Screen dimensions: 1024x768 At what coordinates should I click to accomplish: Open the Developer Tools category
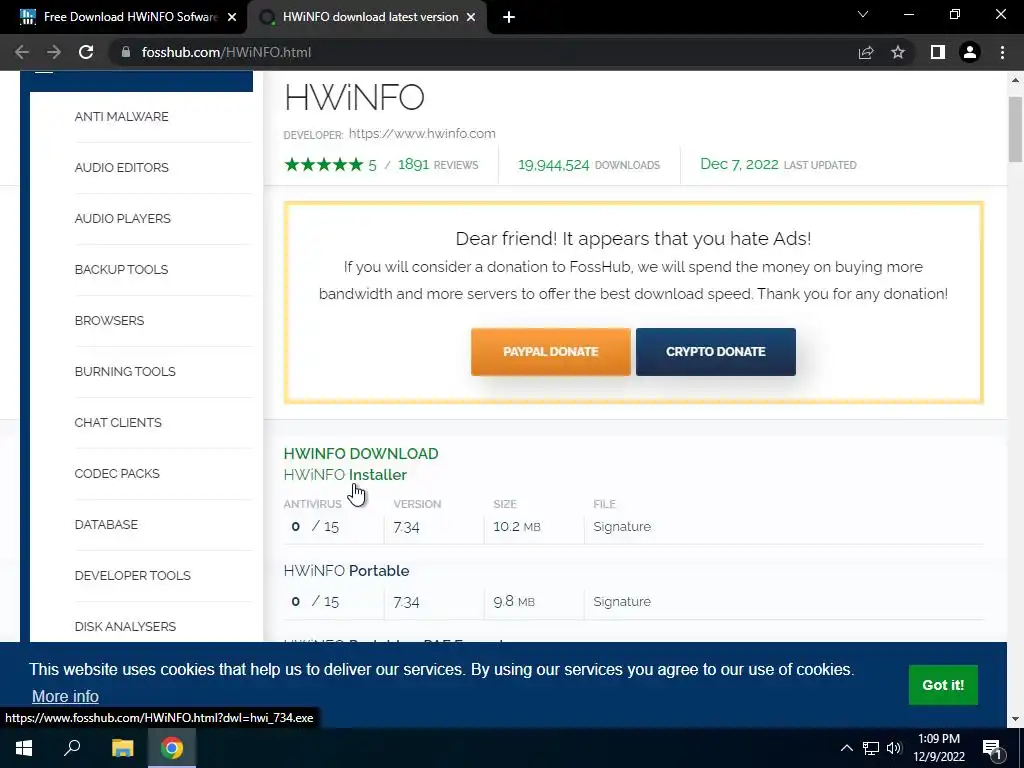(133, 575)
